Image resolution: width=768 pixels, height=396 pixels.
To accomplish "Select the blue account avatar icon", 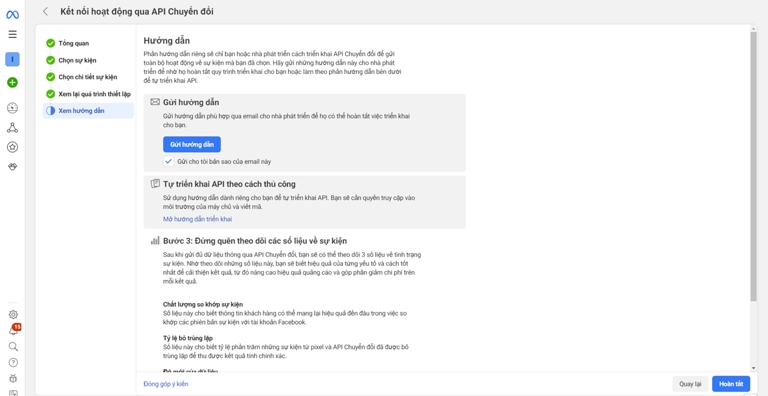I will coord(12,59).
